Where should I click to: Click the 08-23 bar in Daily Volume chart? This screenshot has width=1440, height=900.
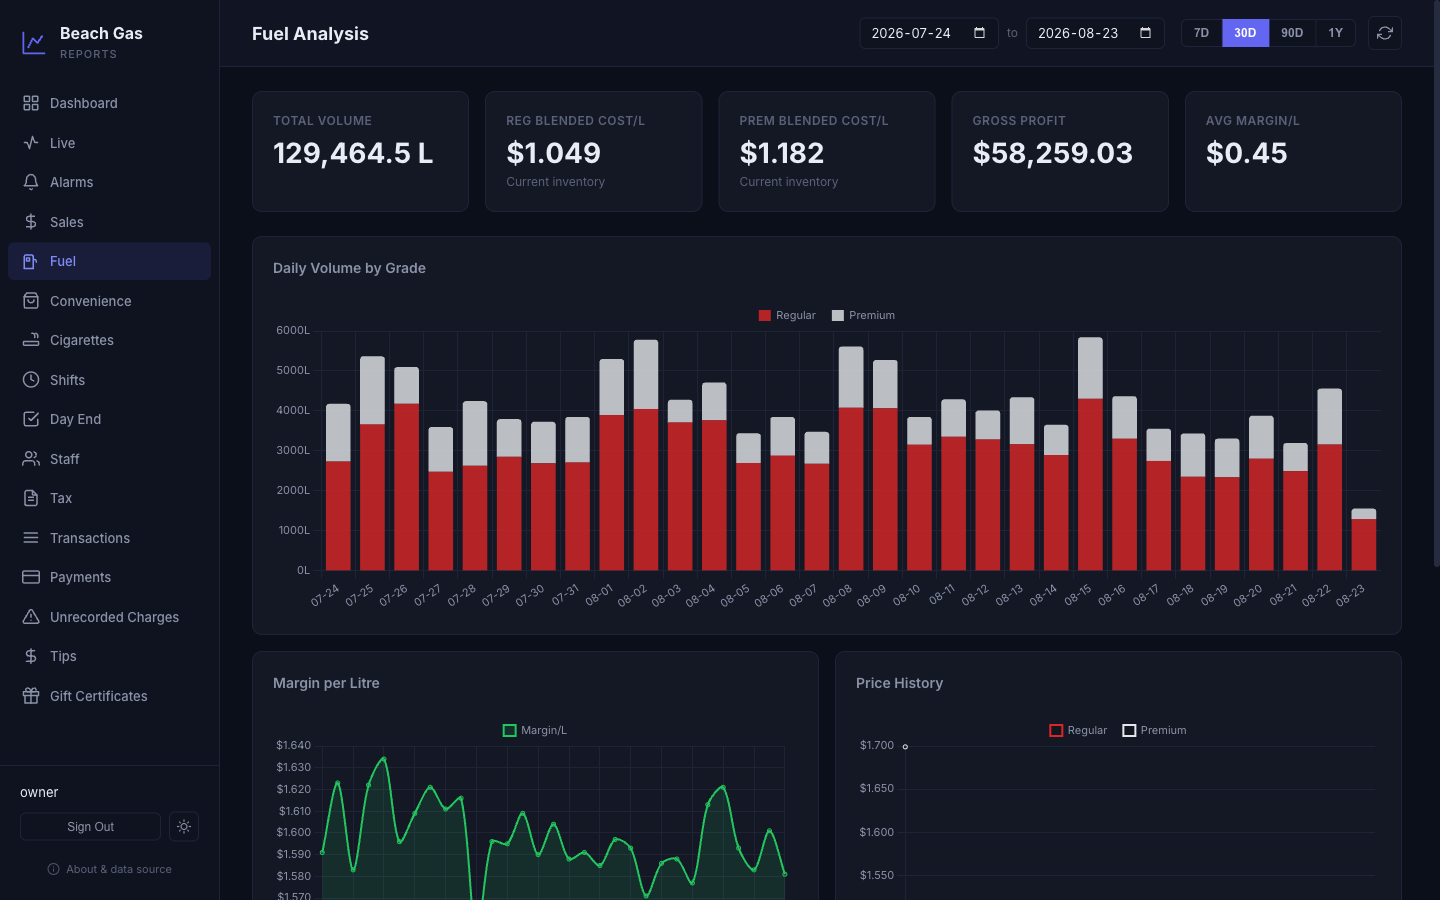tap(1364, 540)
